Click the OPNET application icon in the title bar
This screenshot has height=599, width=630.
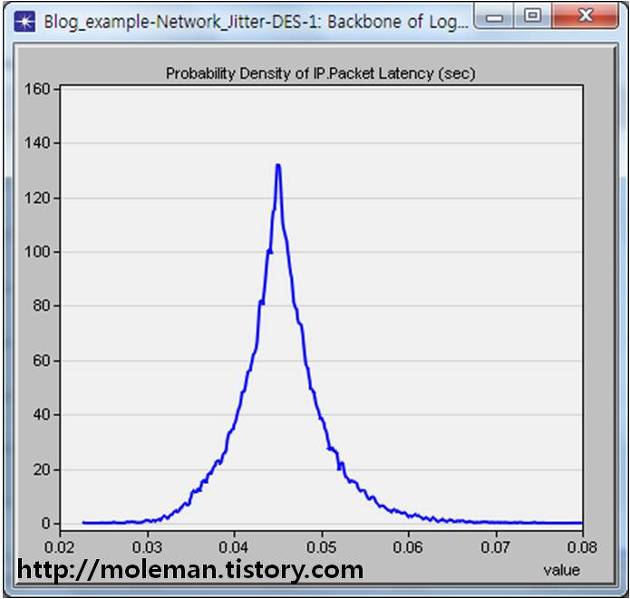click(25, 22)
